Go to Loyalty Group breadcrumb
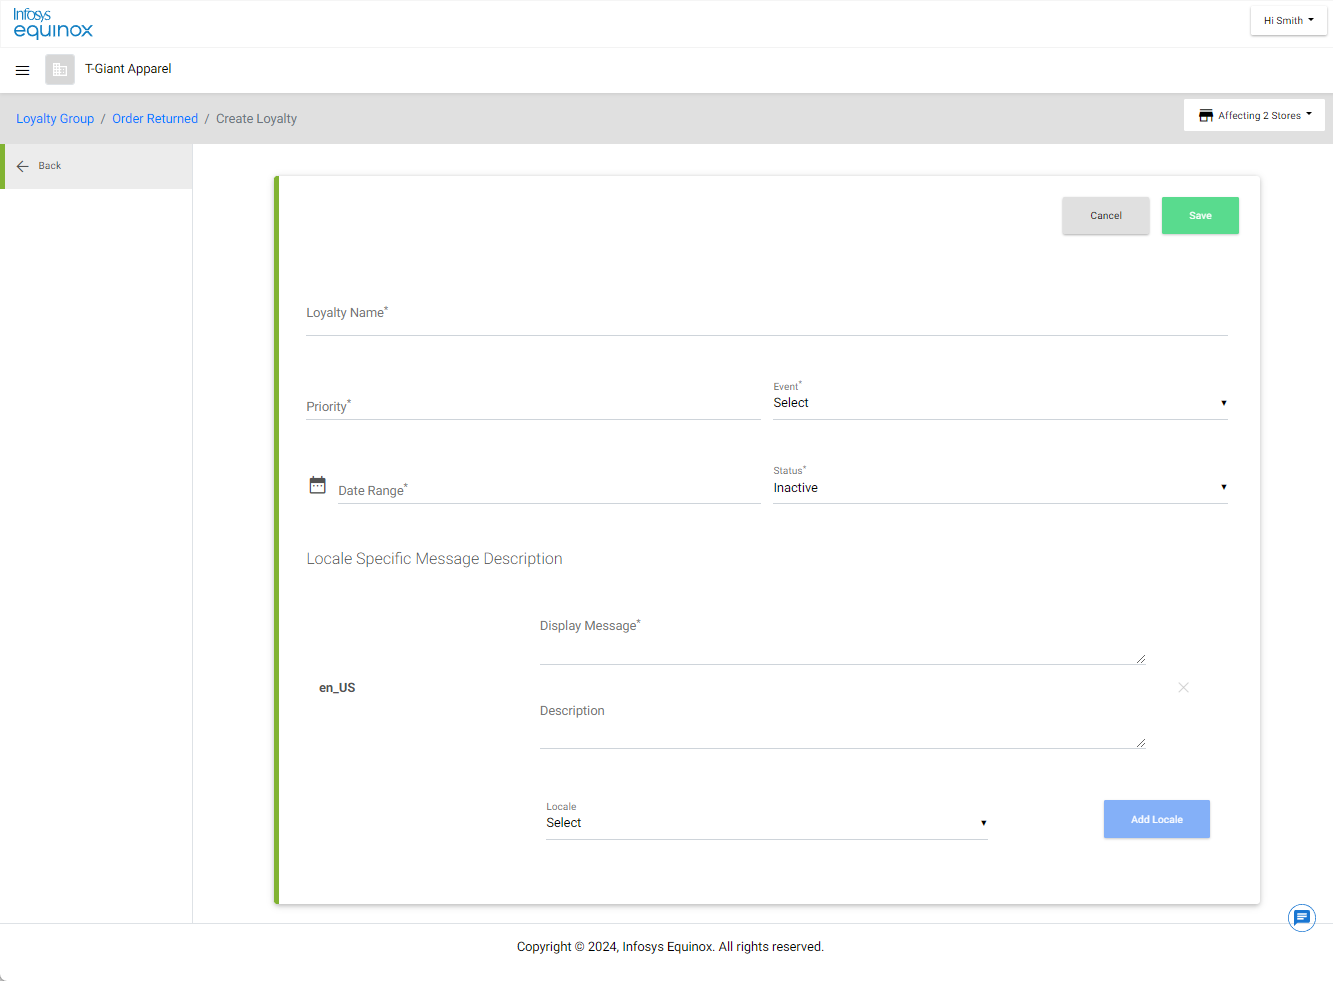The width and height of the screenshot is (1333, 981). point(55,119)
